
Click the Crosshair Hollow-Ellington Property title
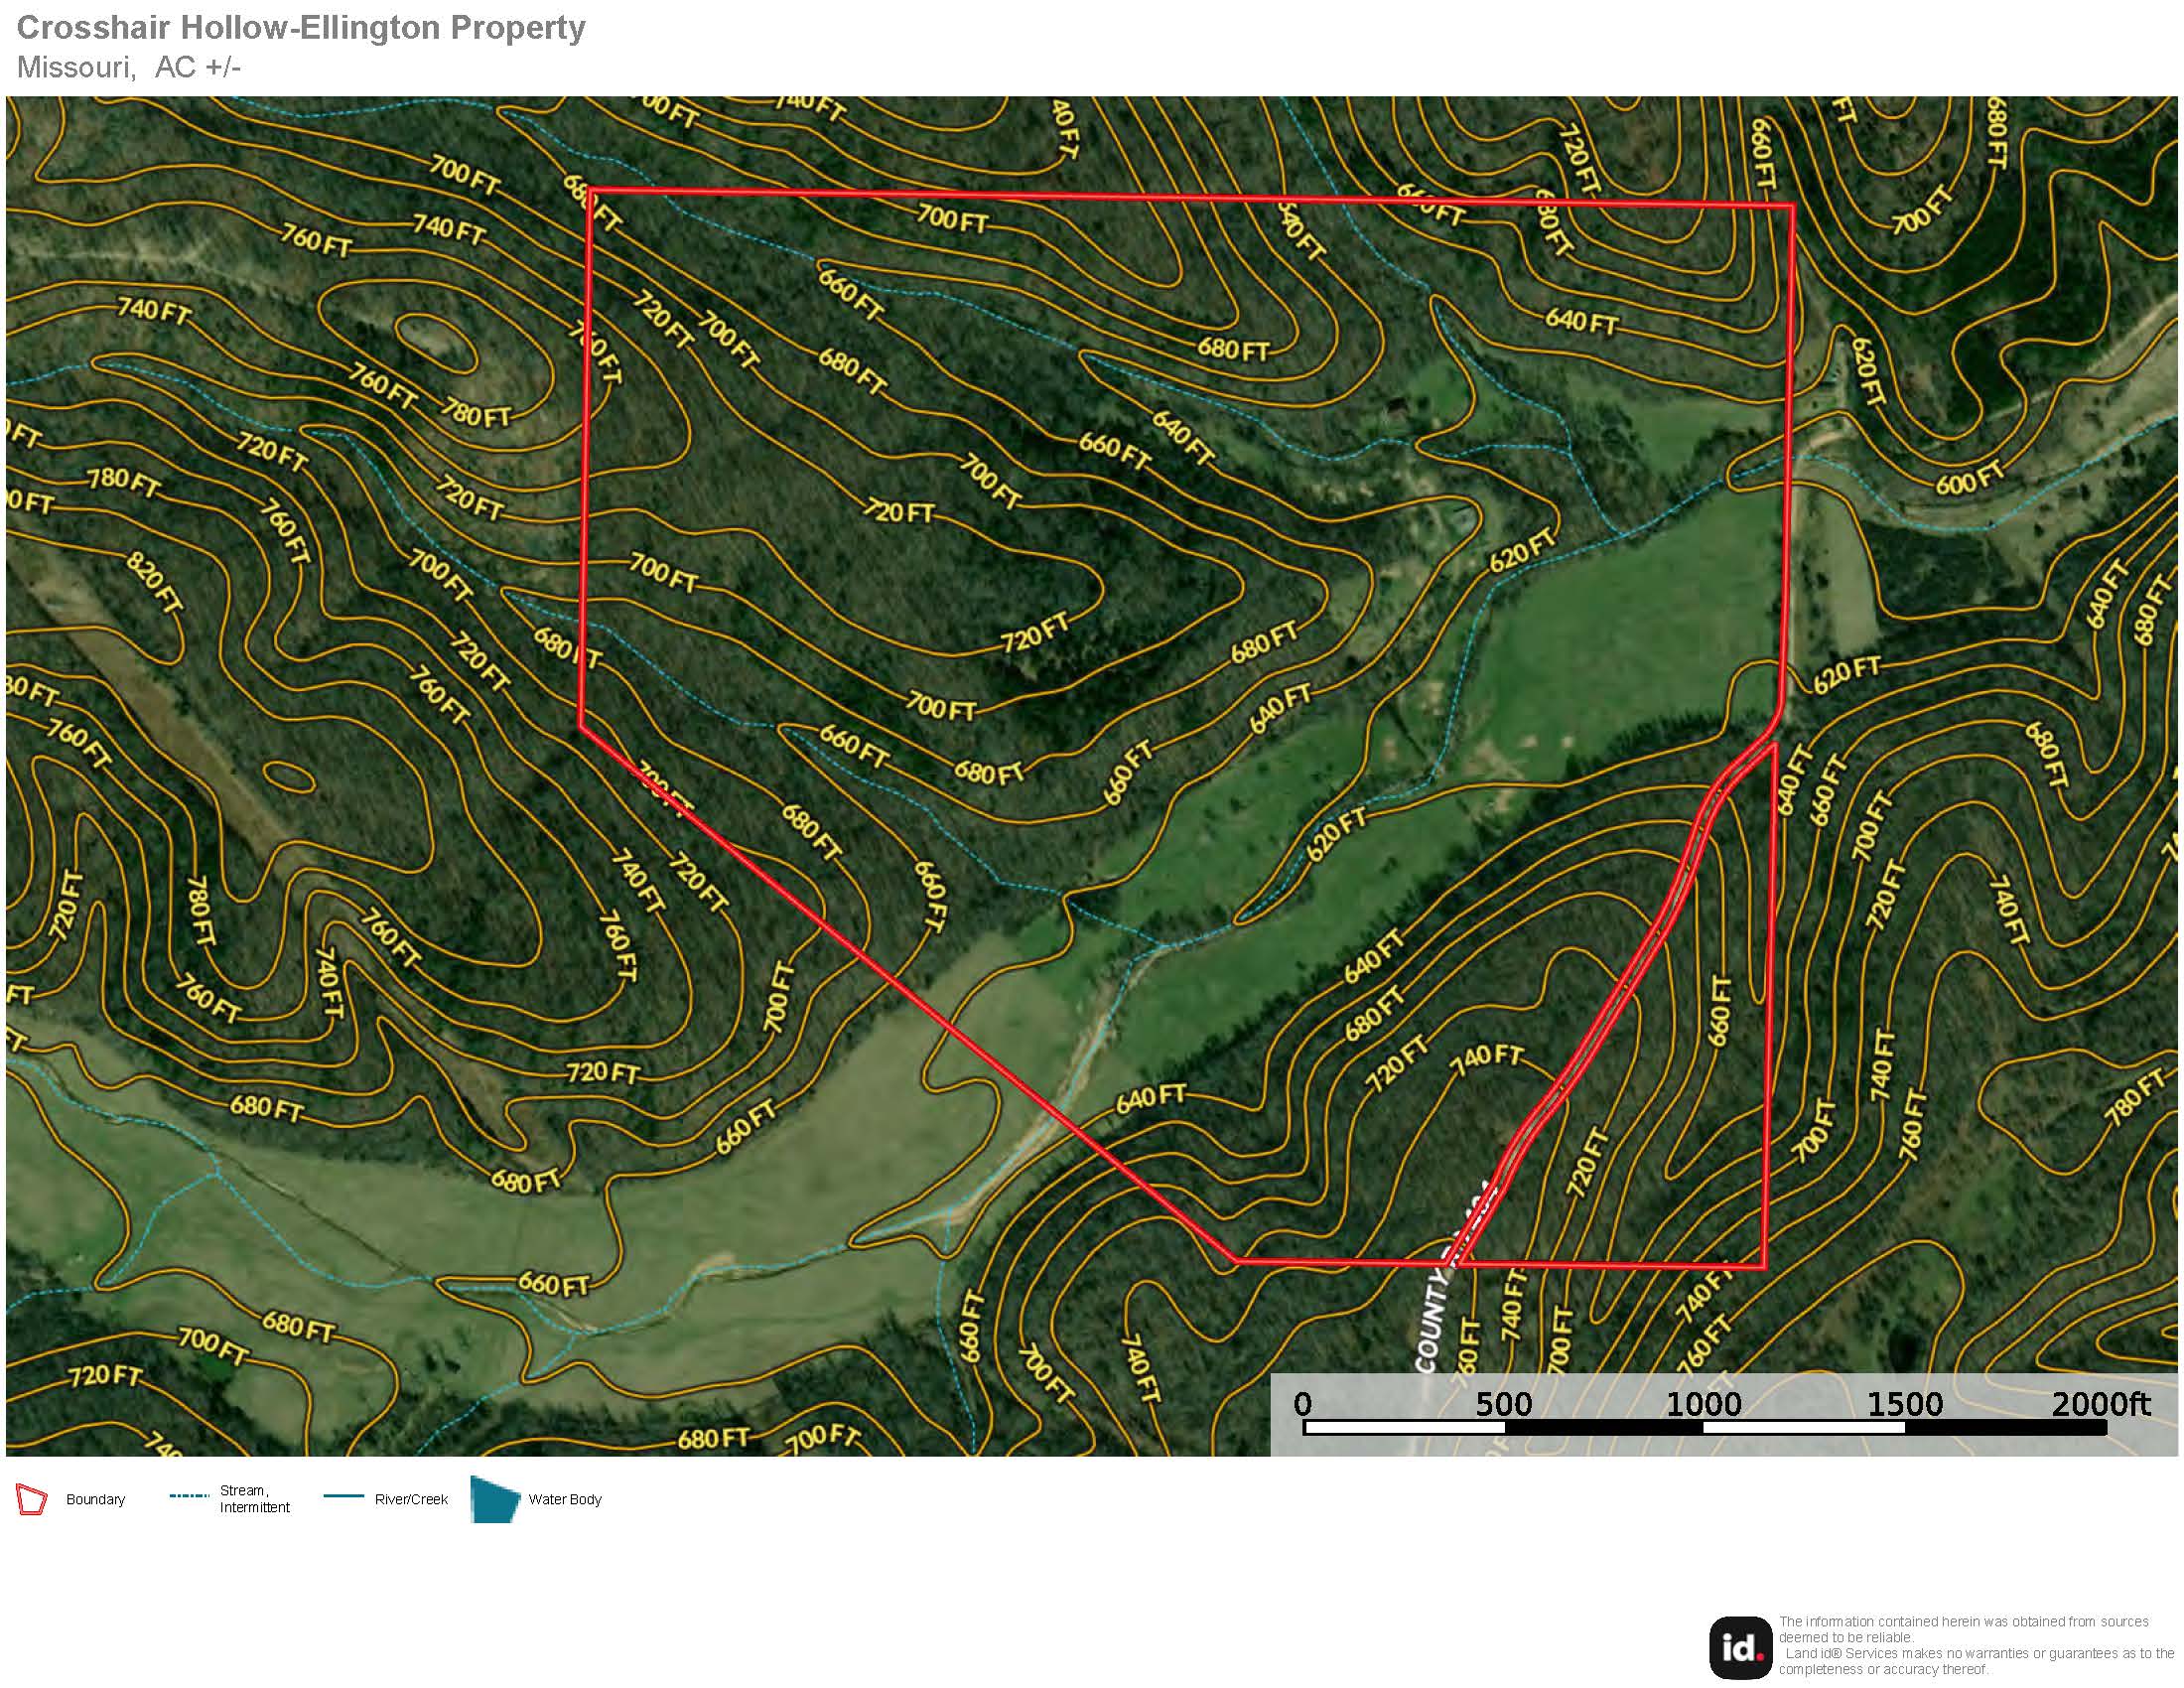point(300,30)
